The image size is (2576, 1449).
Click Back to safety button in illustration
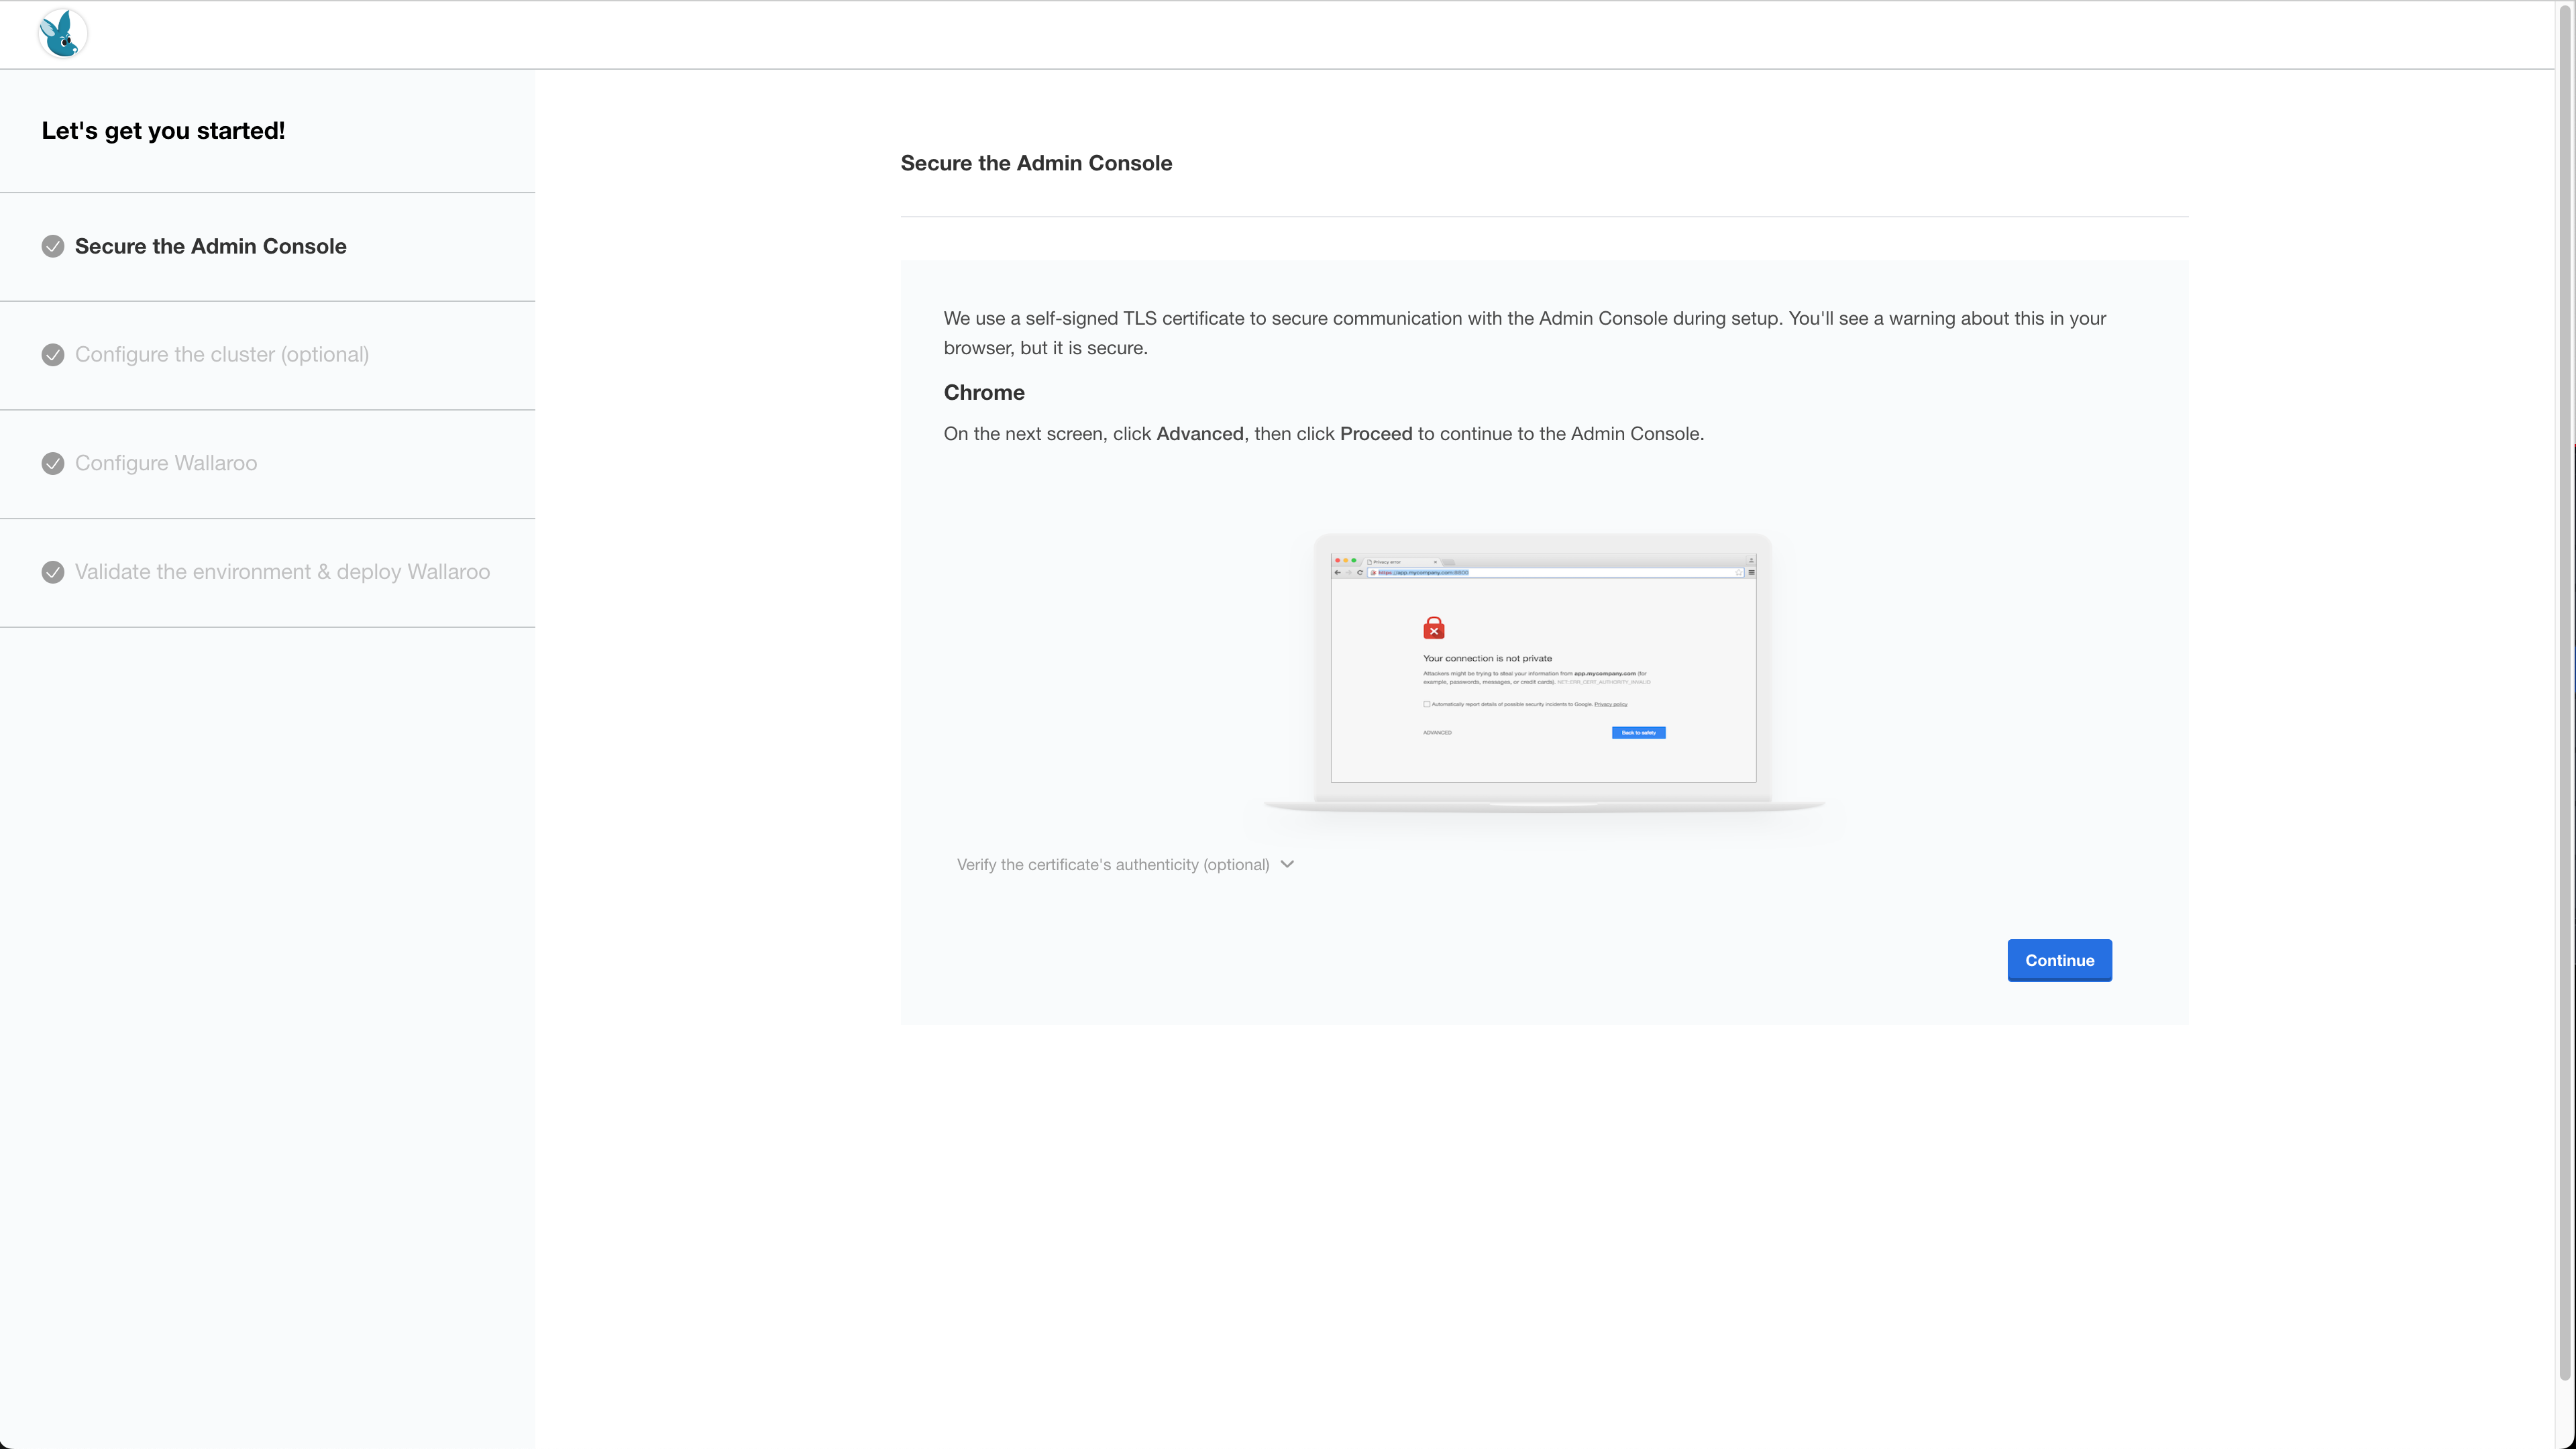(x=1638, y=733)
